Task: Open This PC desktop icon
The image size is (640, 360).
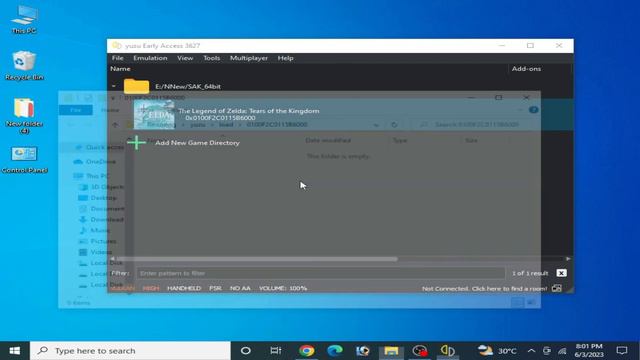Action: [24, 19]
